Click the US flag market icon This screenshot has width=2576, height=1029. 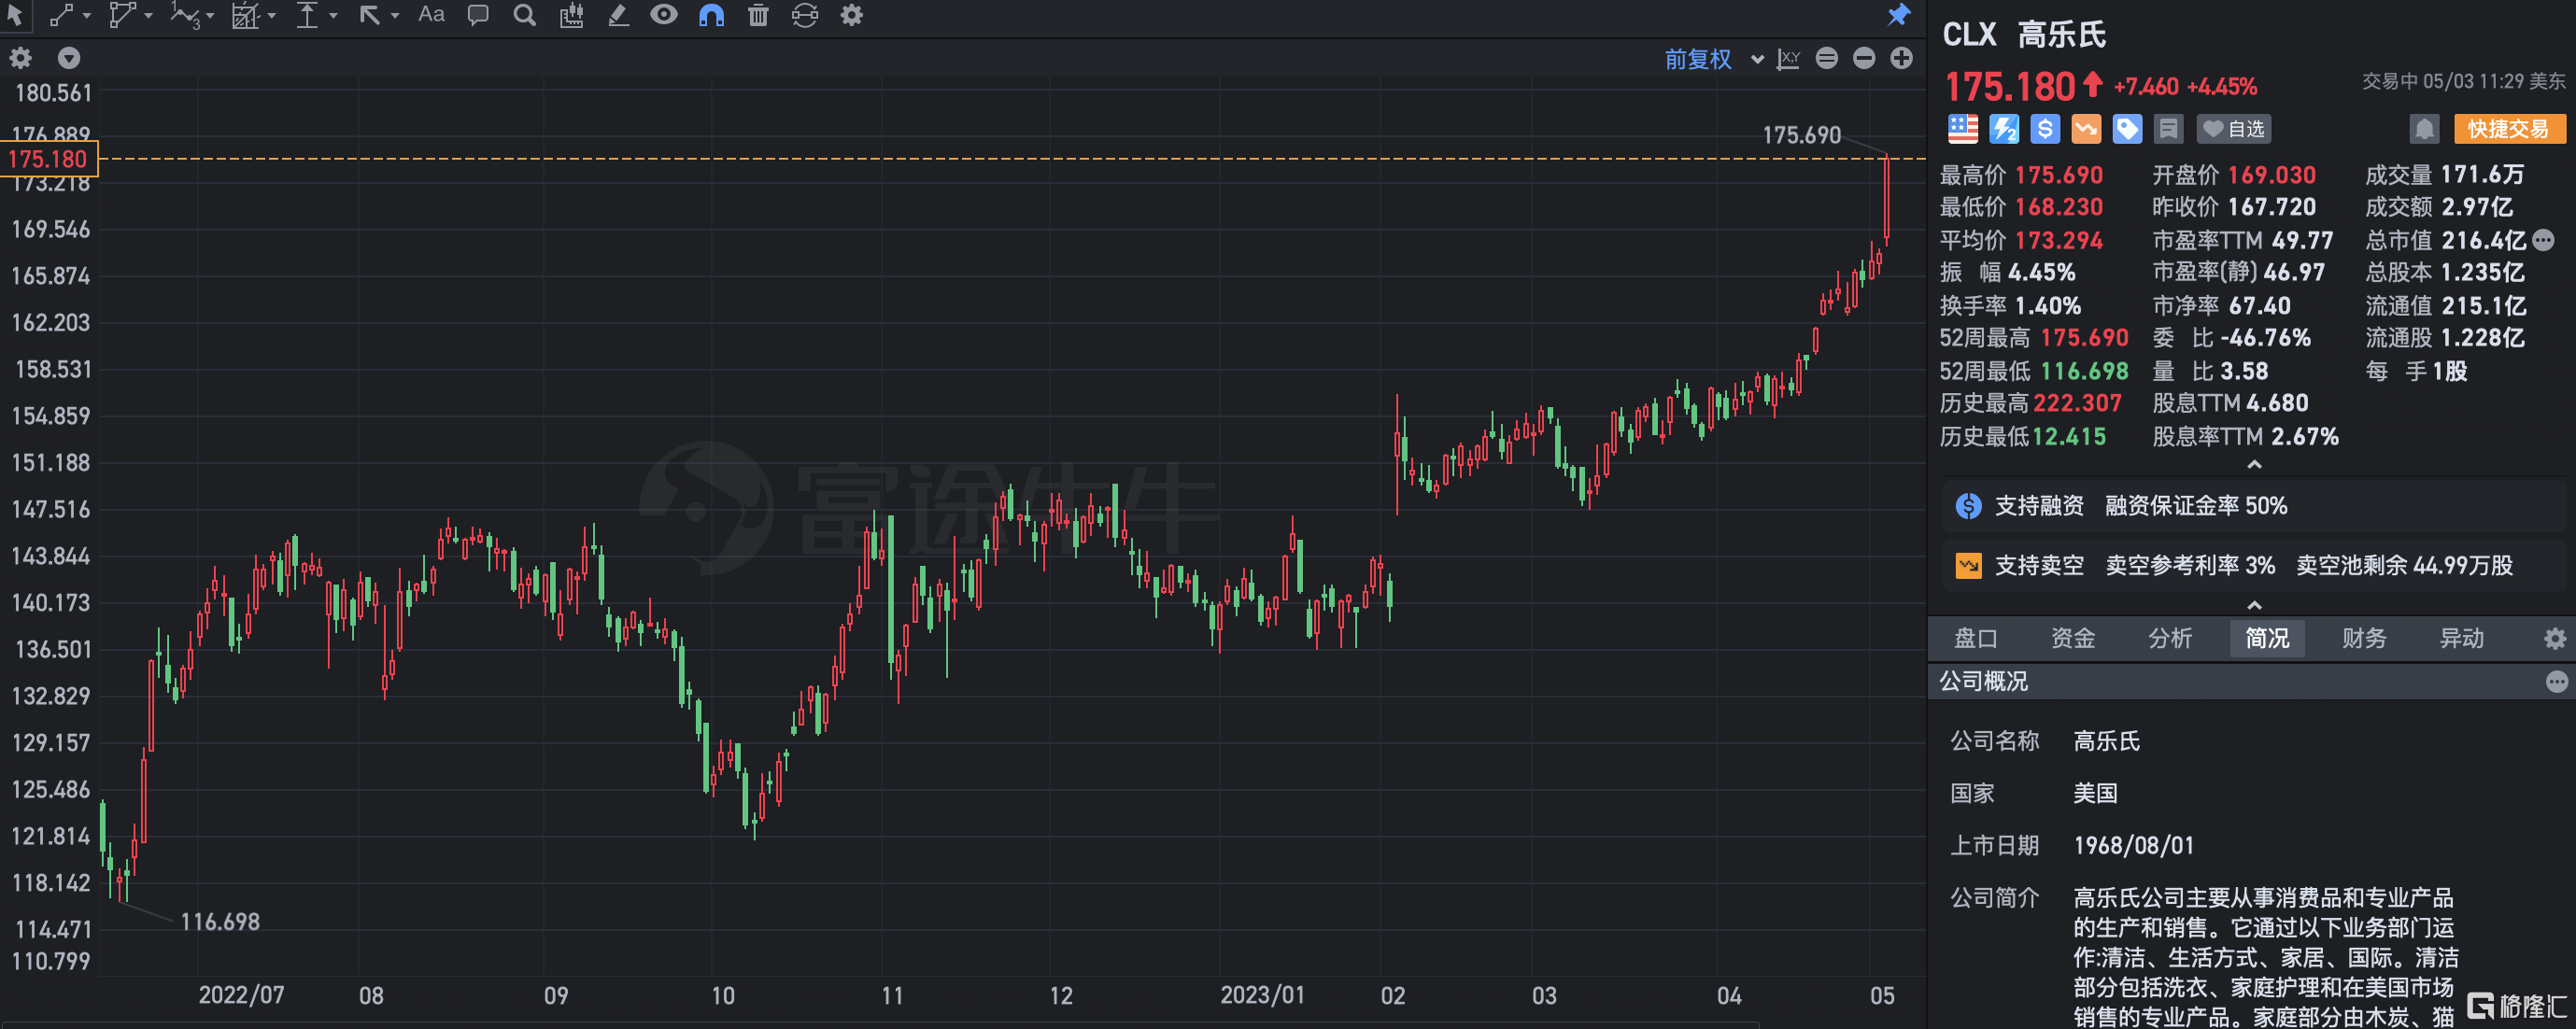[1962, 129]
